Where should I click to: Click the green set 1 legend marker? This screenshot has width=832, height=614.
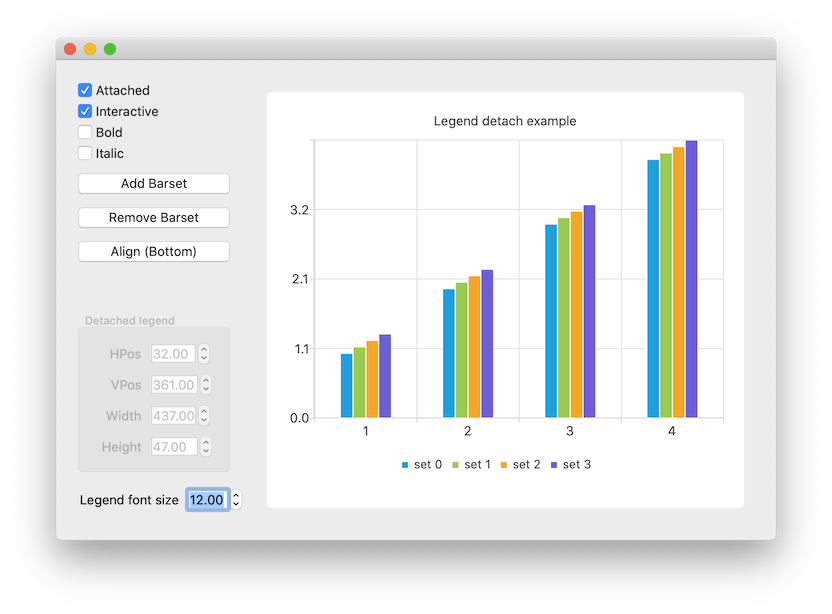(454, 464)
